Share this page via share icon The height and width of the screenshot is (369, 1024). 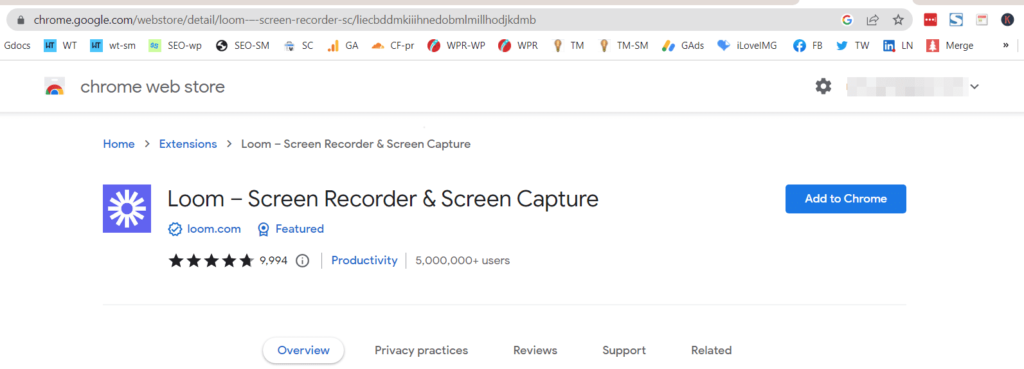pyautogui.click(x=872, y=20)
